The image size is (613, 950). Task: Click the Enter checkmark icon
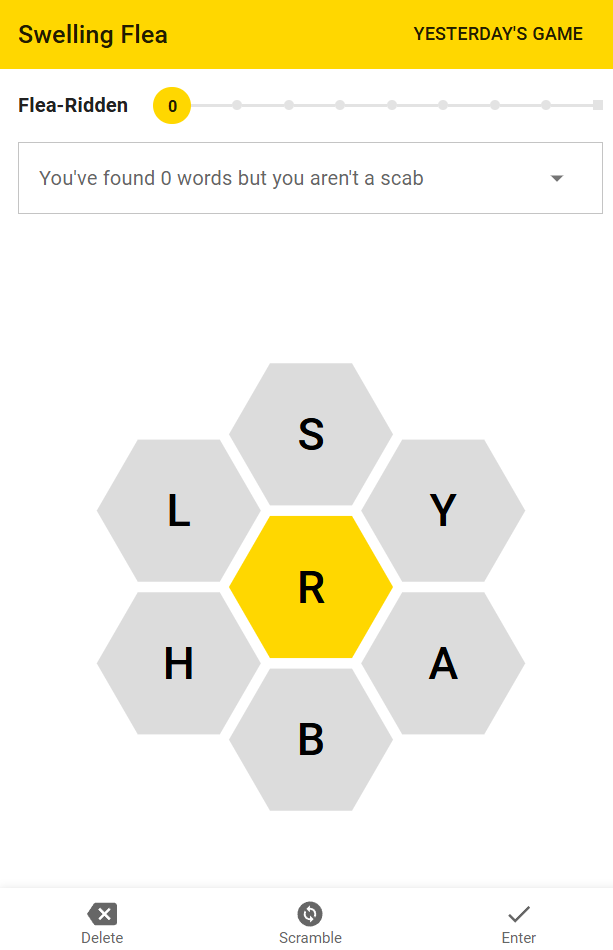pyautogui.click(x=518, y=914)
